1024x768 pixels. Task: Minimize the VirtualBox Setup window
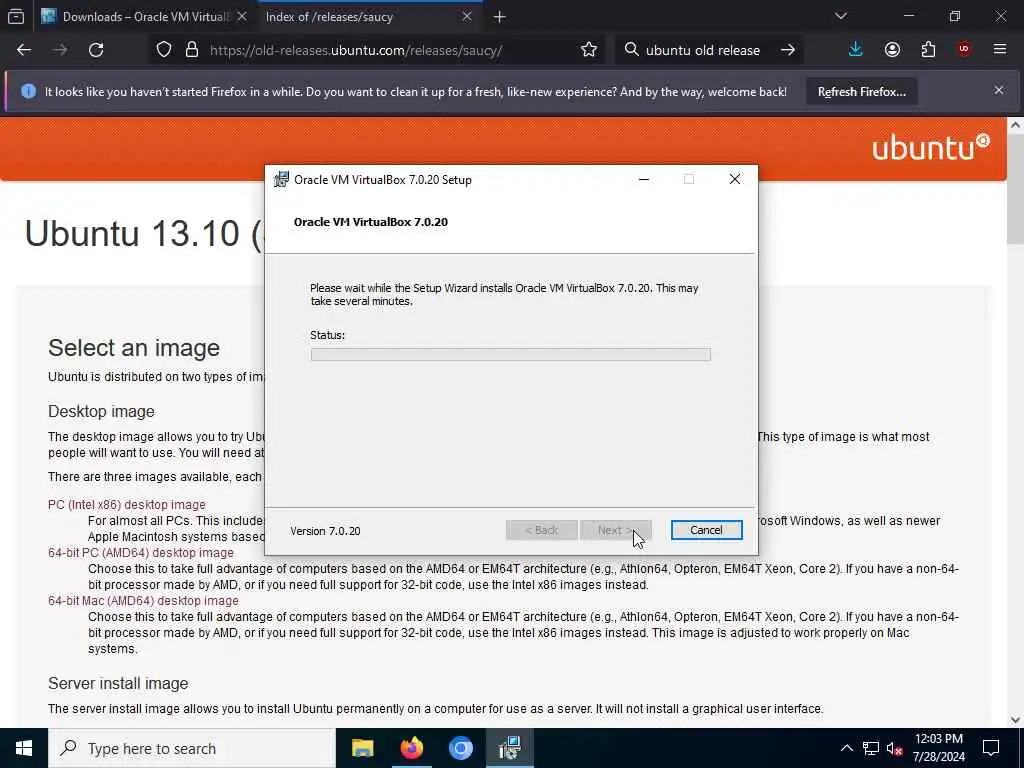click(x=644, y=180)
